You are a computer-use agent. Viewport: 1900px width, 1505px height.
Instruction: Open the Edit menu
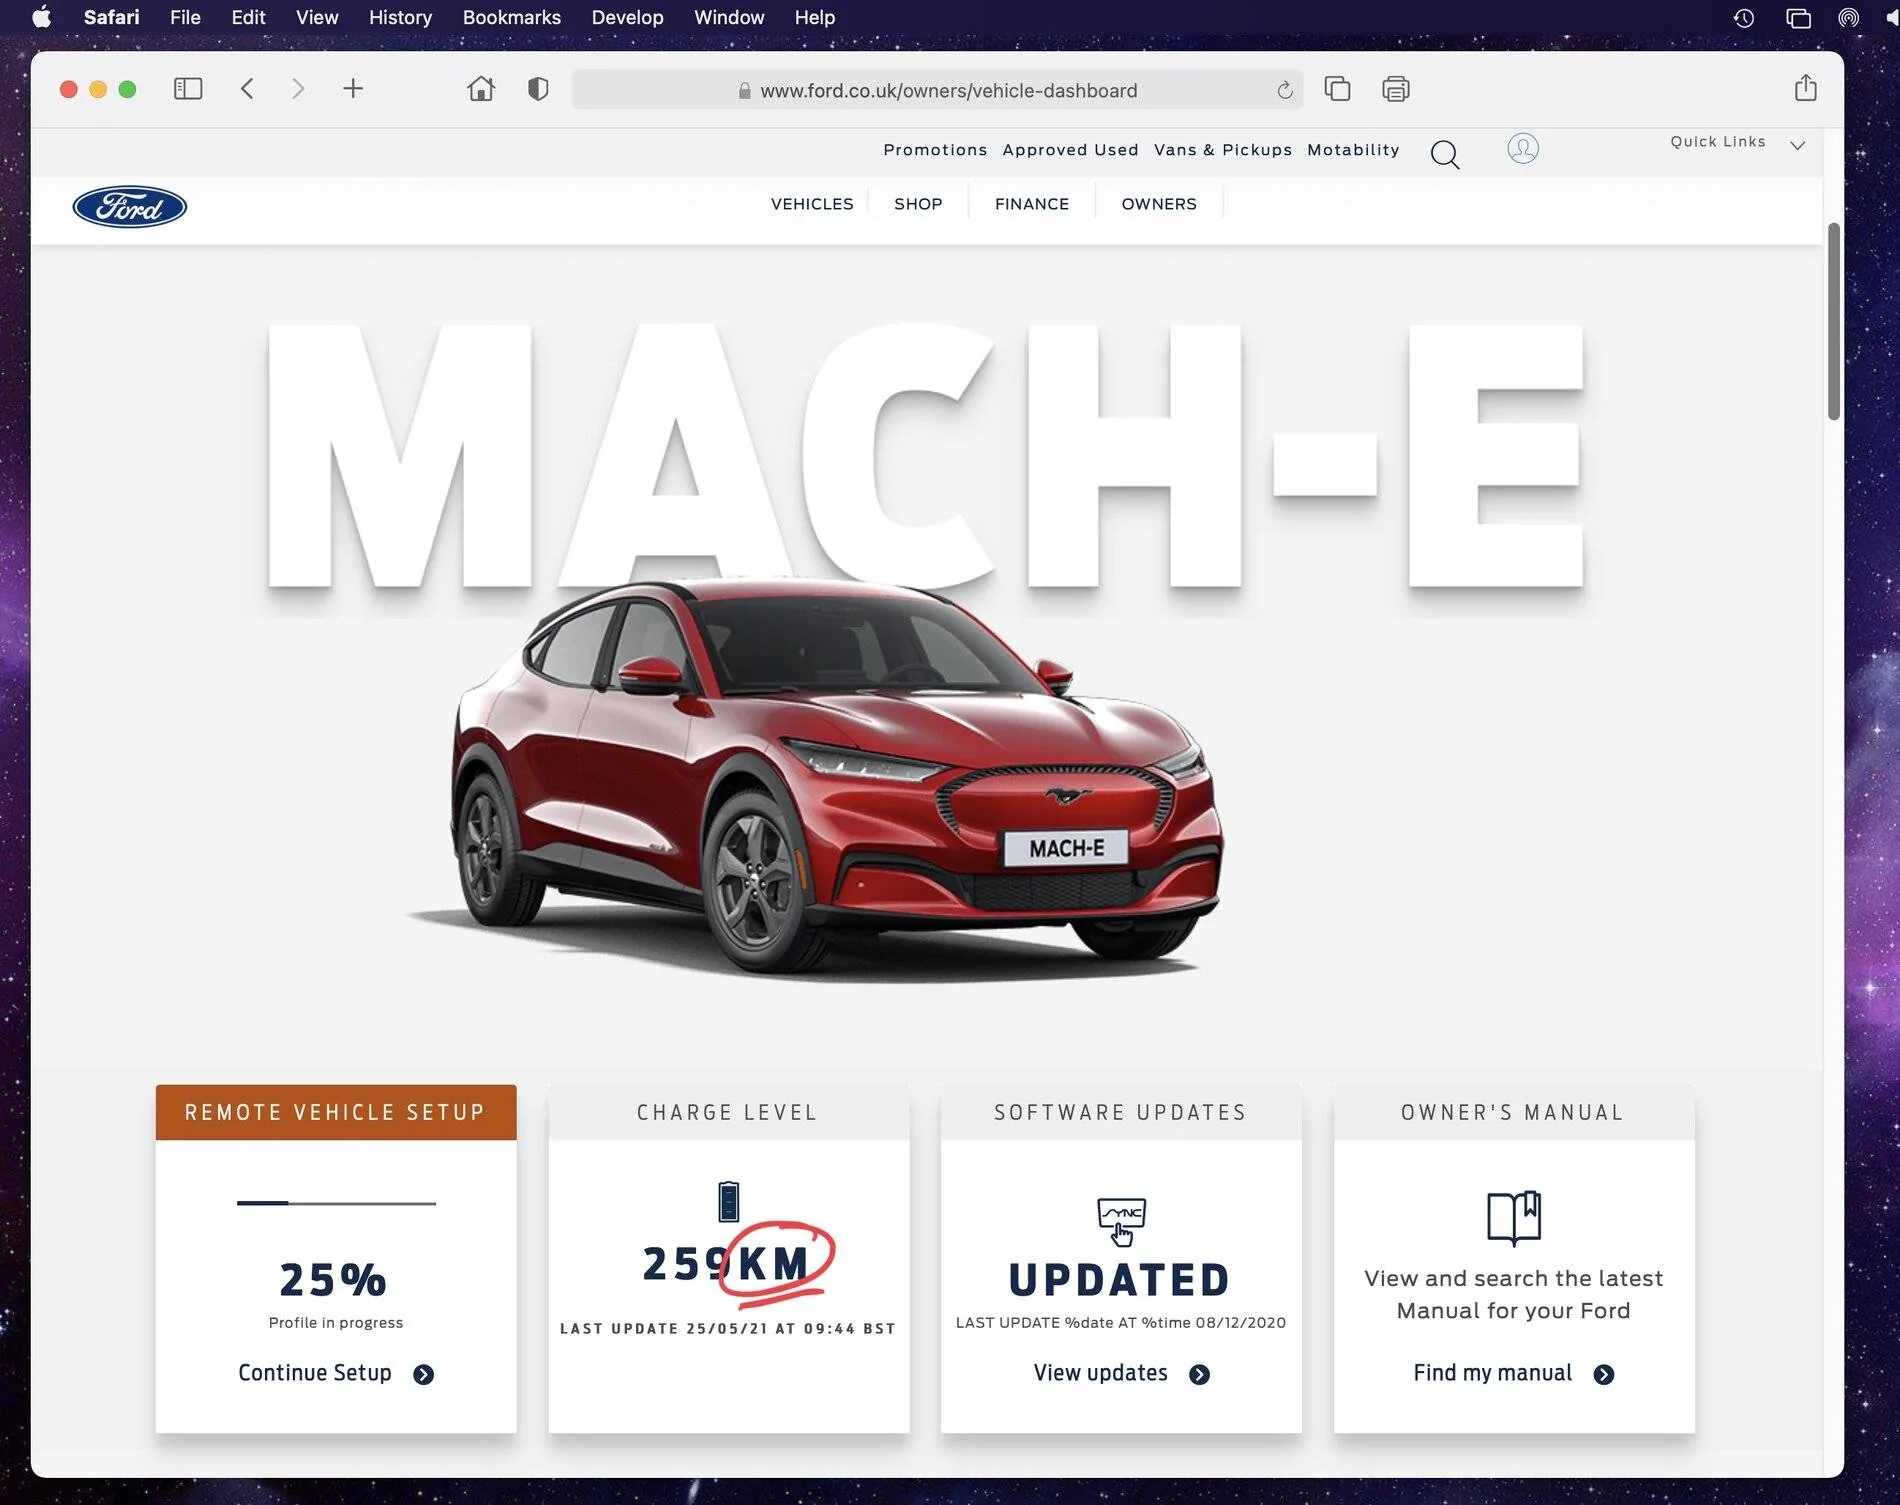point(248,17)
